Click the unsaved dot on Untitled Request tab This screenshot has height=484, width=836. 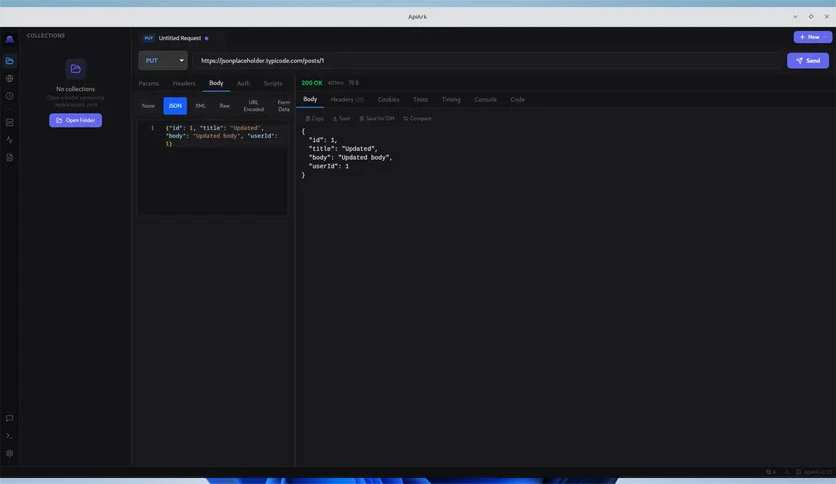click(207, 38)
